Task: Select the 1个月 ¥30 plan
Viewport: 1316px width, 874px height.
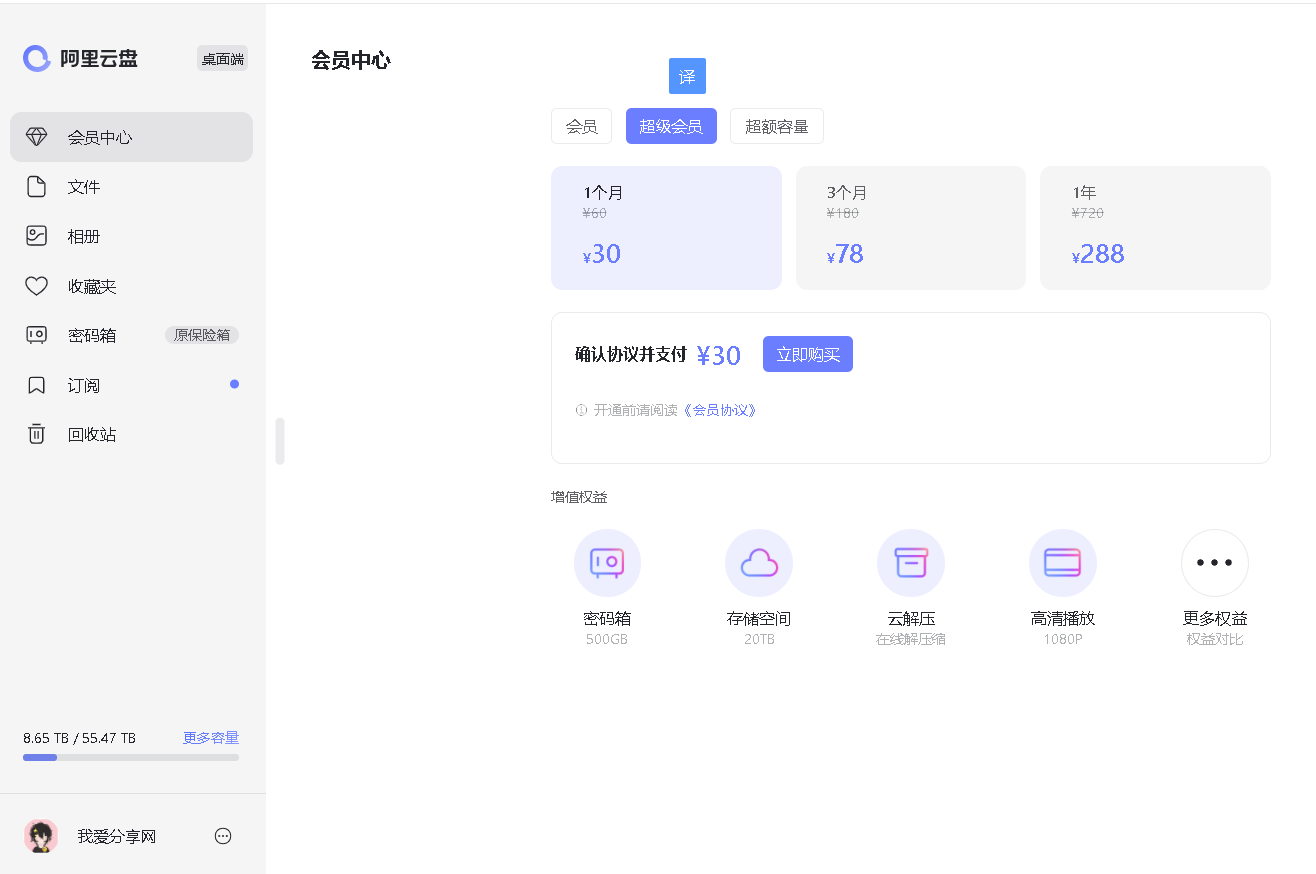Action: [666, 228]
